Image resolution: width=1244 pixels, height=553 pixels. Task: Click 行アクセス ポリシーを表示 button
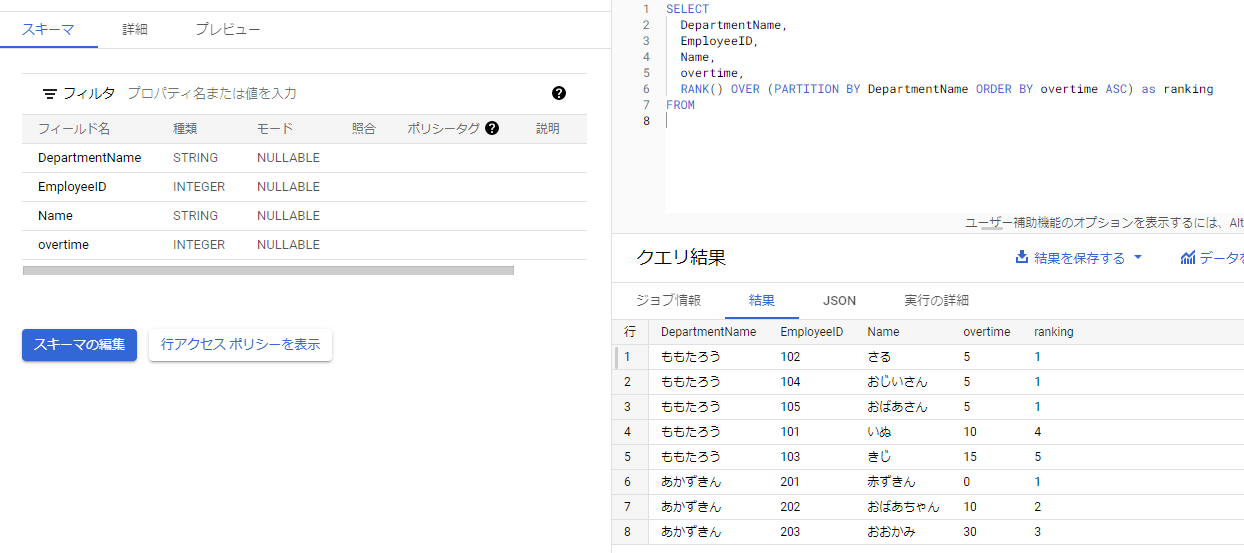[x=240, y=344]
